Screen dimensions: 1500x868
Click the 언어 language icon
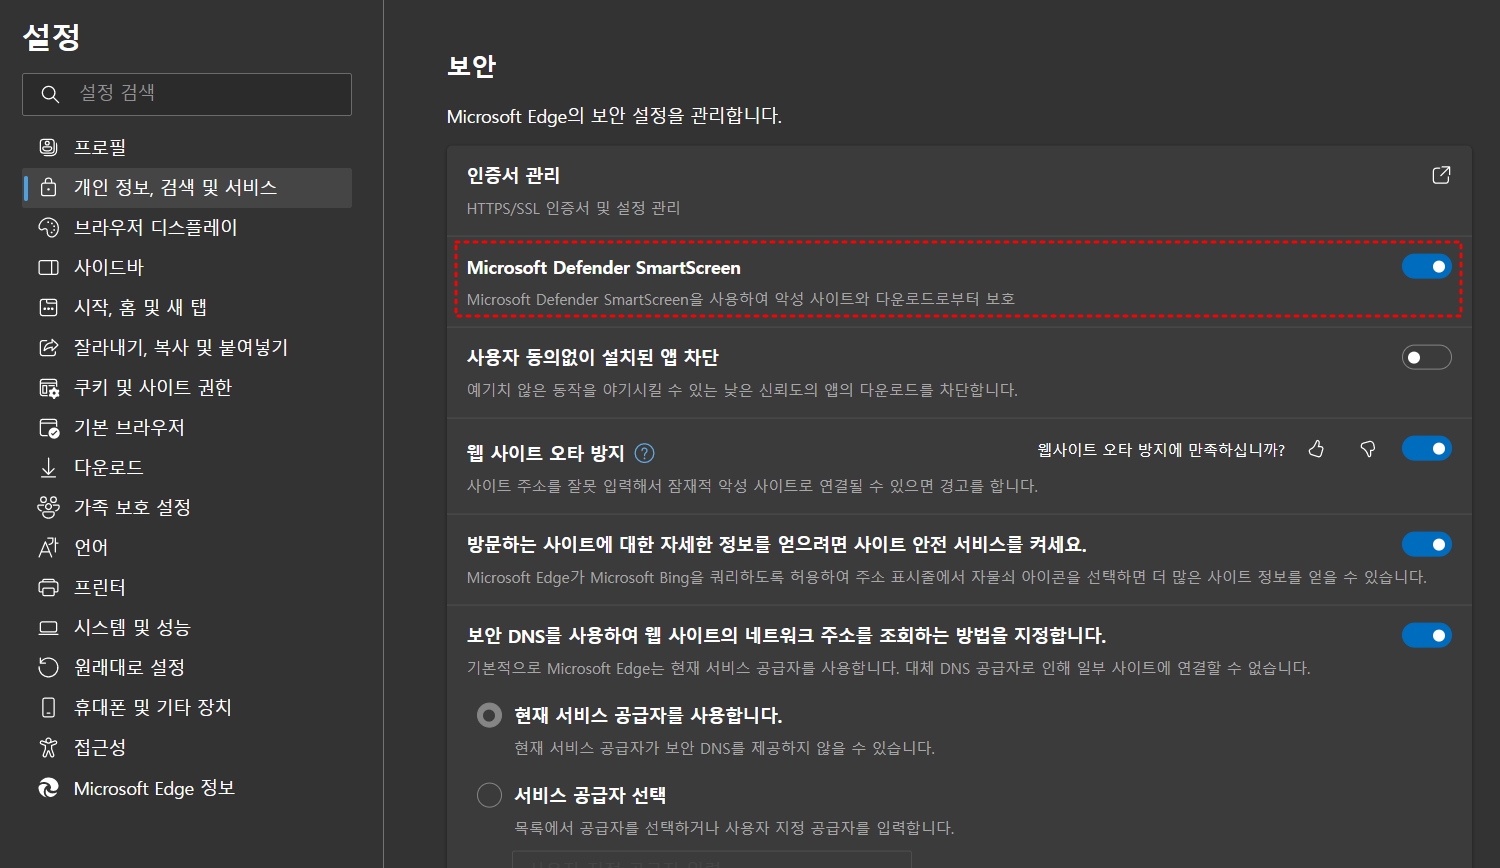[48, 547]
